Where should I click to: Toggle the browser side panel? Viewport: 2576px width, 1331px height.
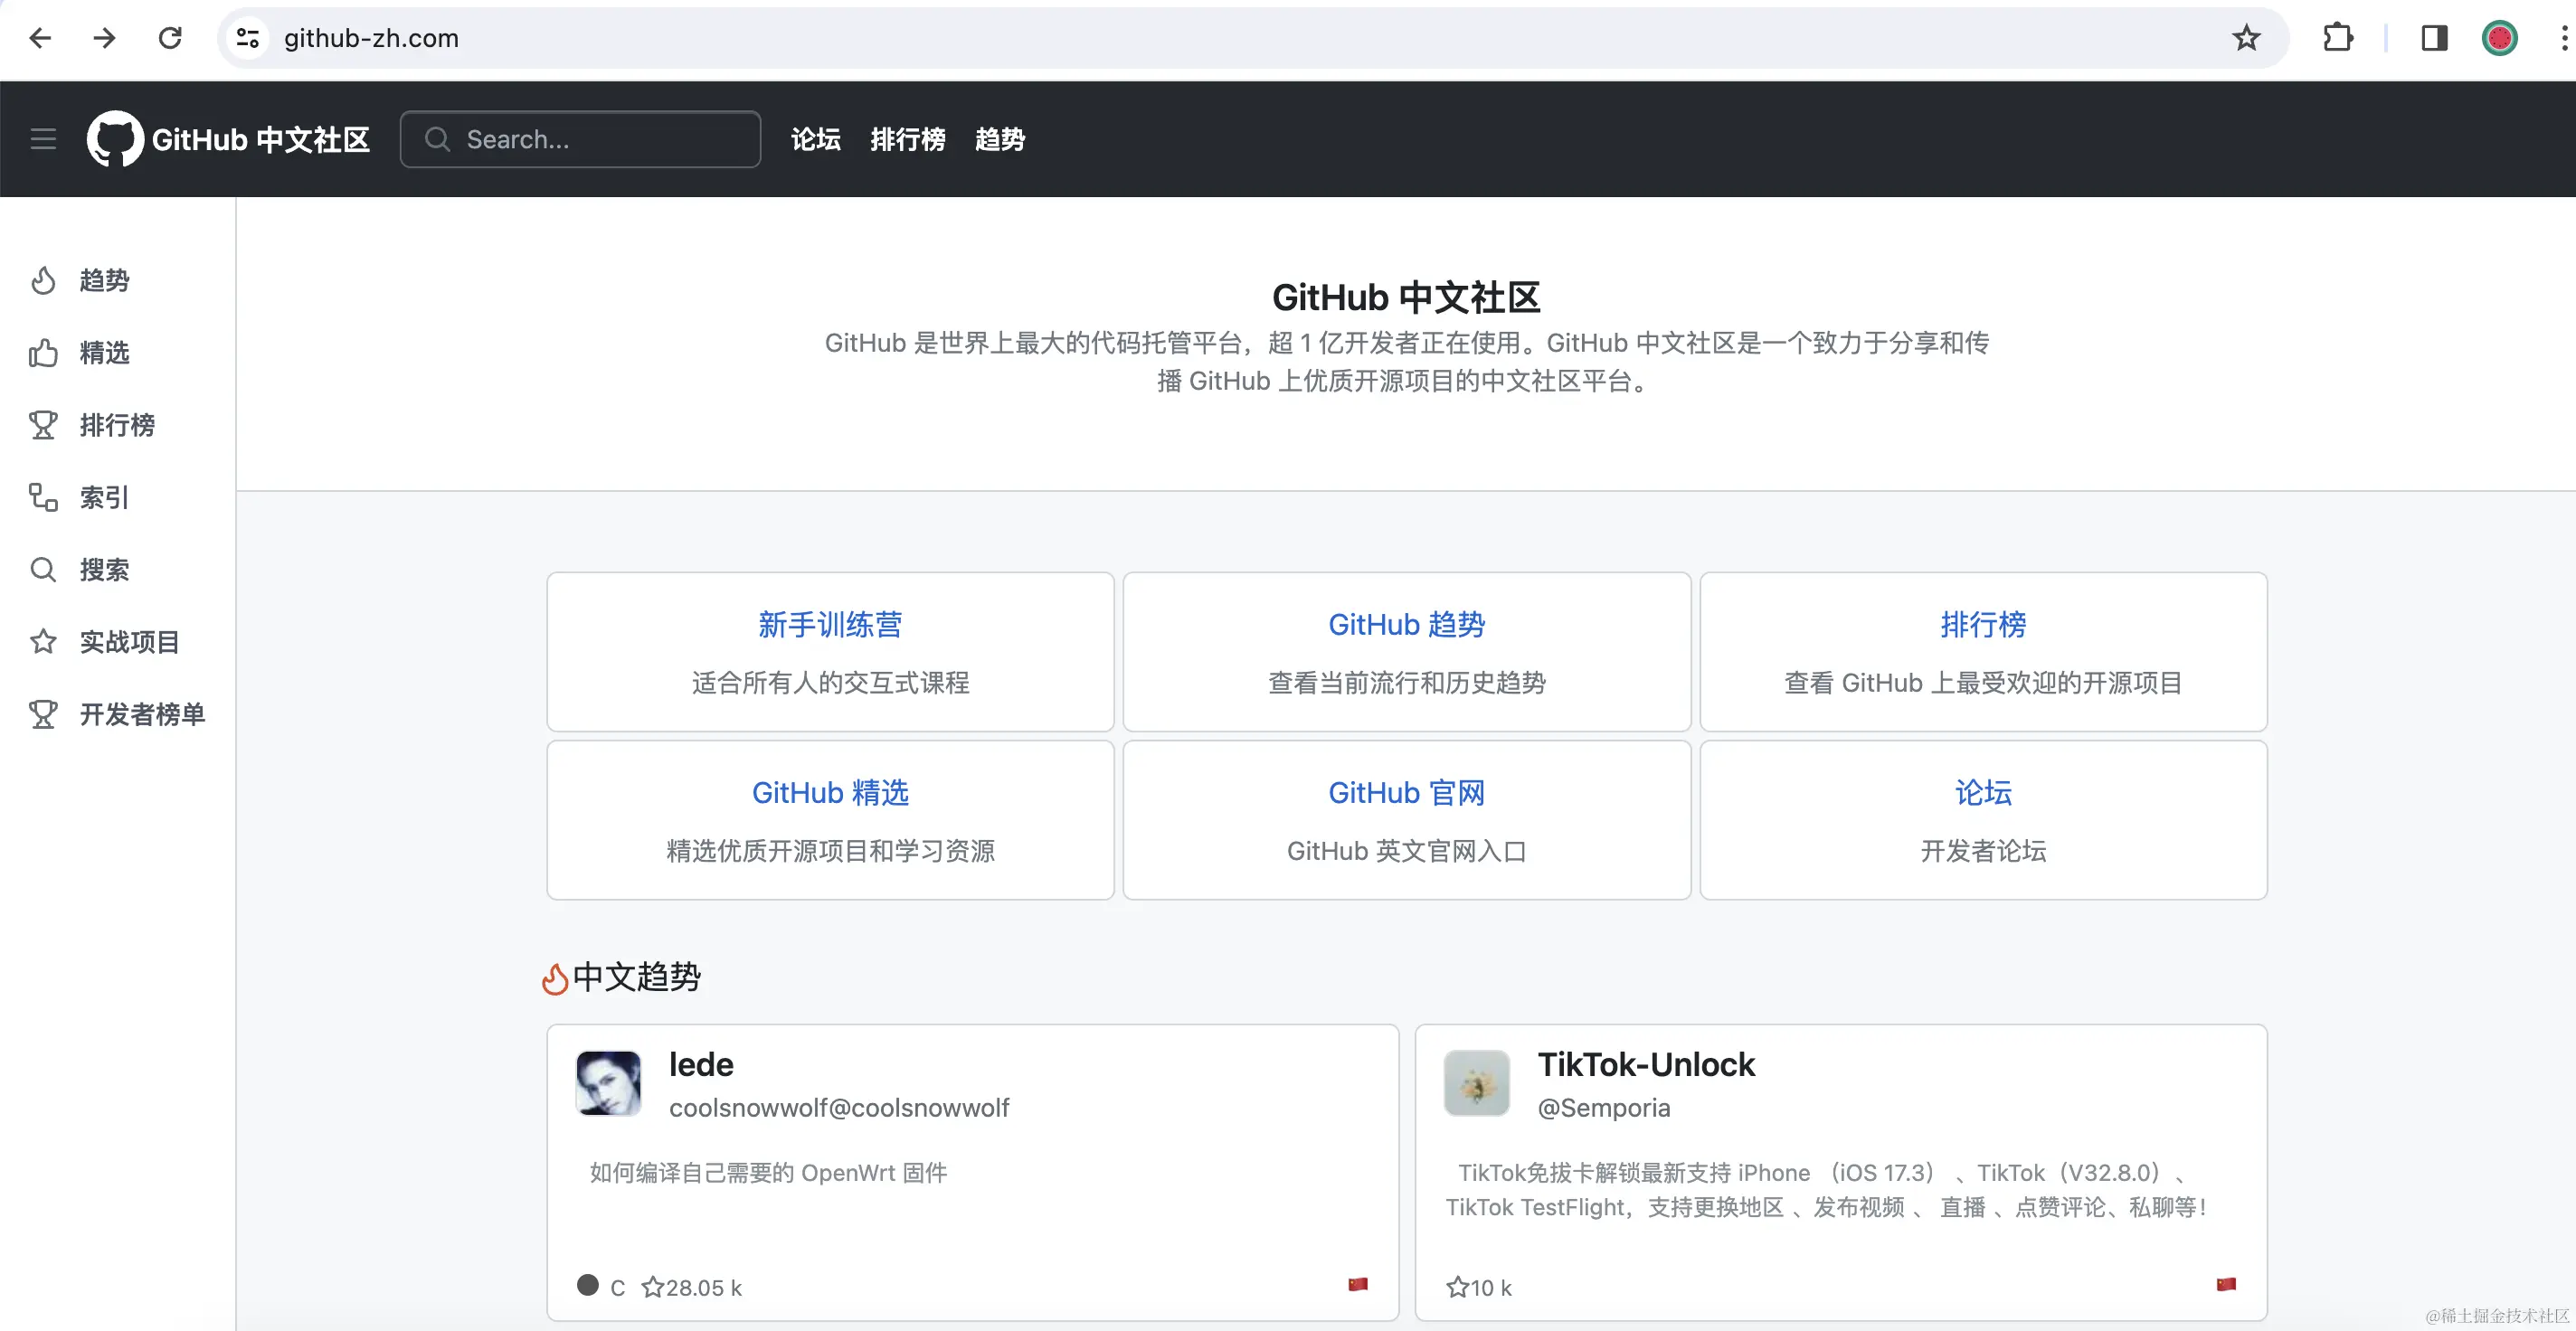(2434, 38)
